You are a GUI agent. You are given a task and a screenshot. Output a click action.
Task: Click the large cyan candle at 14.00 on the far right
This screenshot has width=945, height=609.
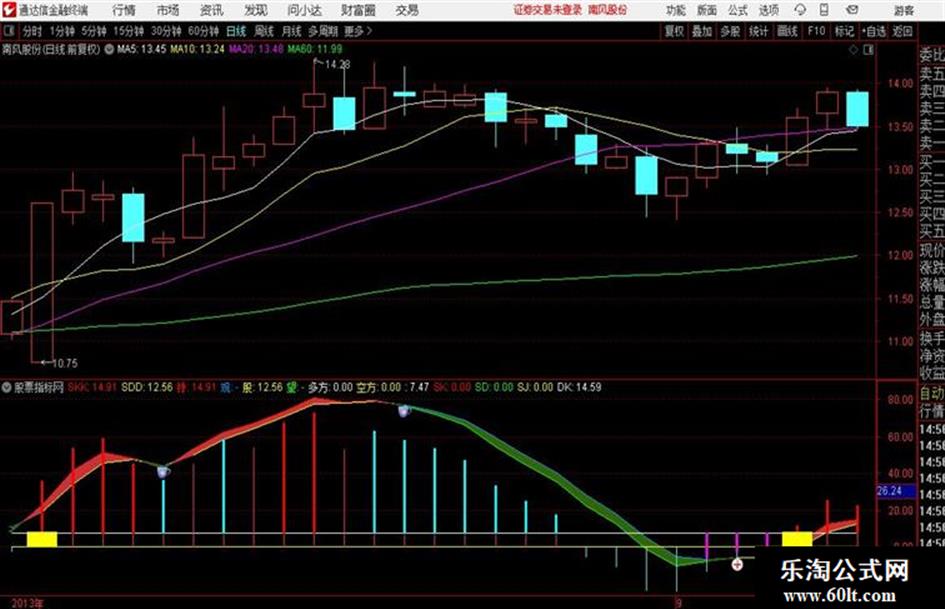pos(857,109)
